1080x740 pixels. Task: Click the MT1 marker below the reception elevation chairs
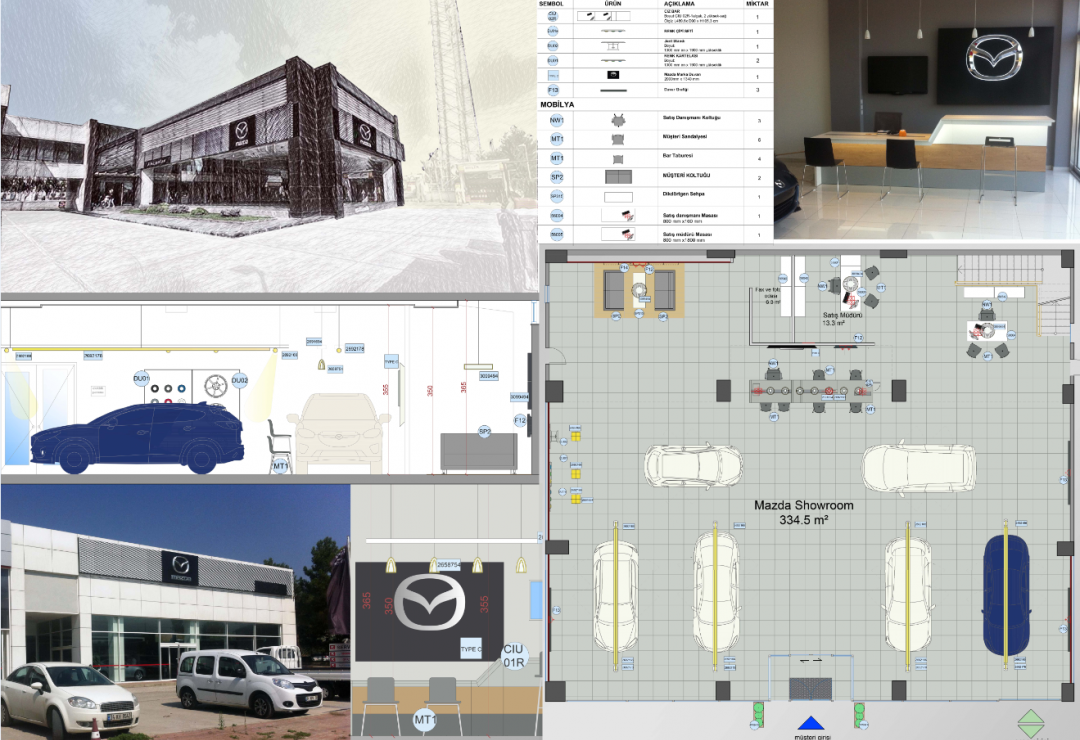pos(424,720)
